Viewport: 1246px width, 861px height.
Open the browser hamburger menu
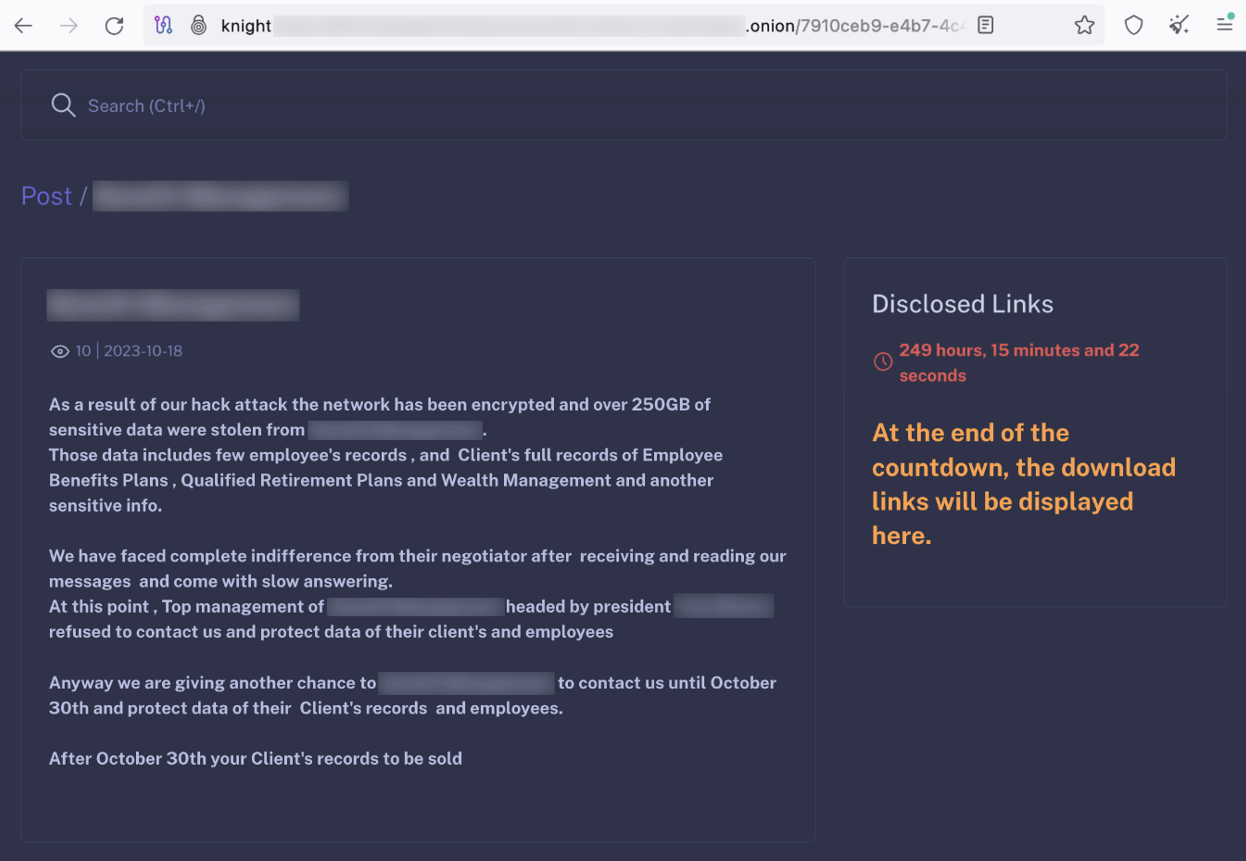pyautogui.click(x=1224, y=26)
